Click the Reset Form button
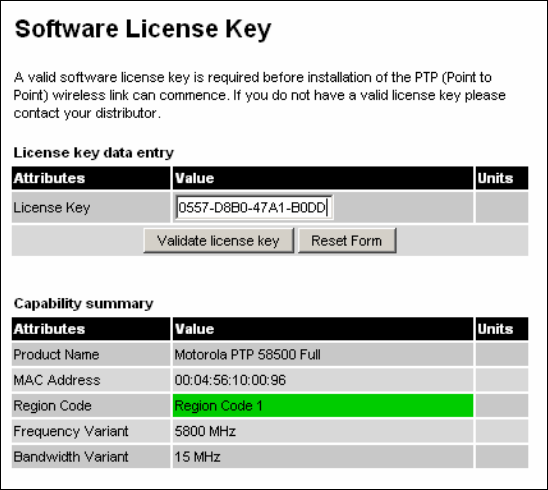Image resolution: width=548 pixels, height=490 pixels. 347,240
